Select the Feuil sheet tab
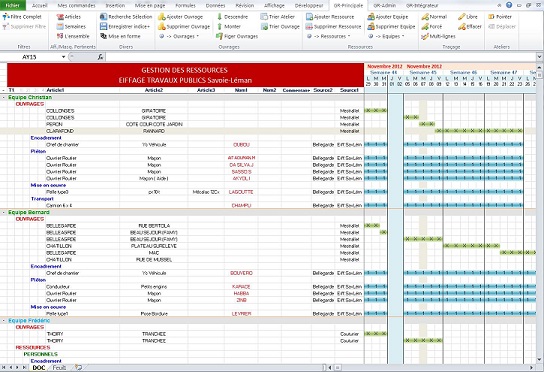Image resolution: width=544 pixels, height=372 pixels. (59, 367)
